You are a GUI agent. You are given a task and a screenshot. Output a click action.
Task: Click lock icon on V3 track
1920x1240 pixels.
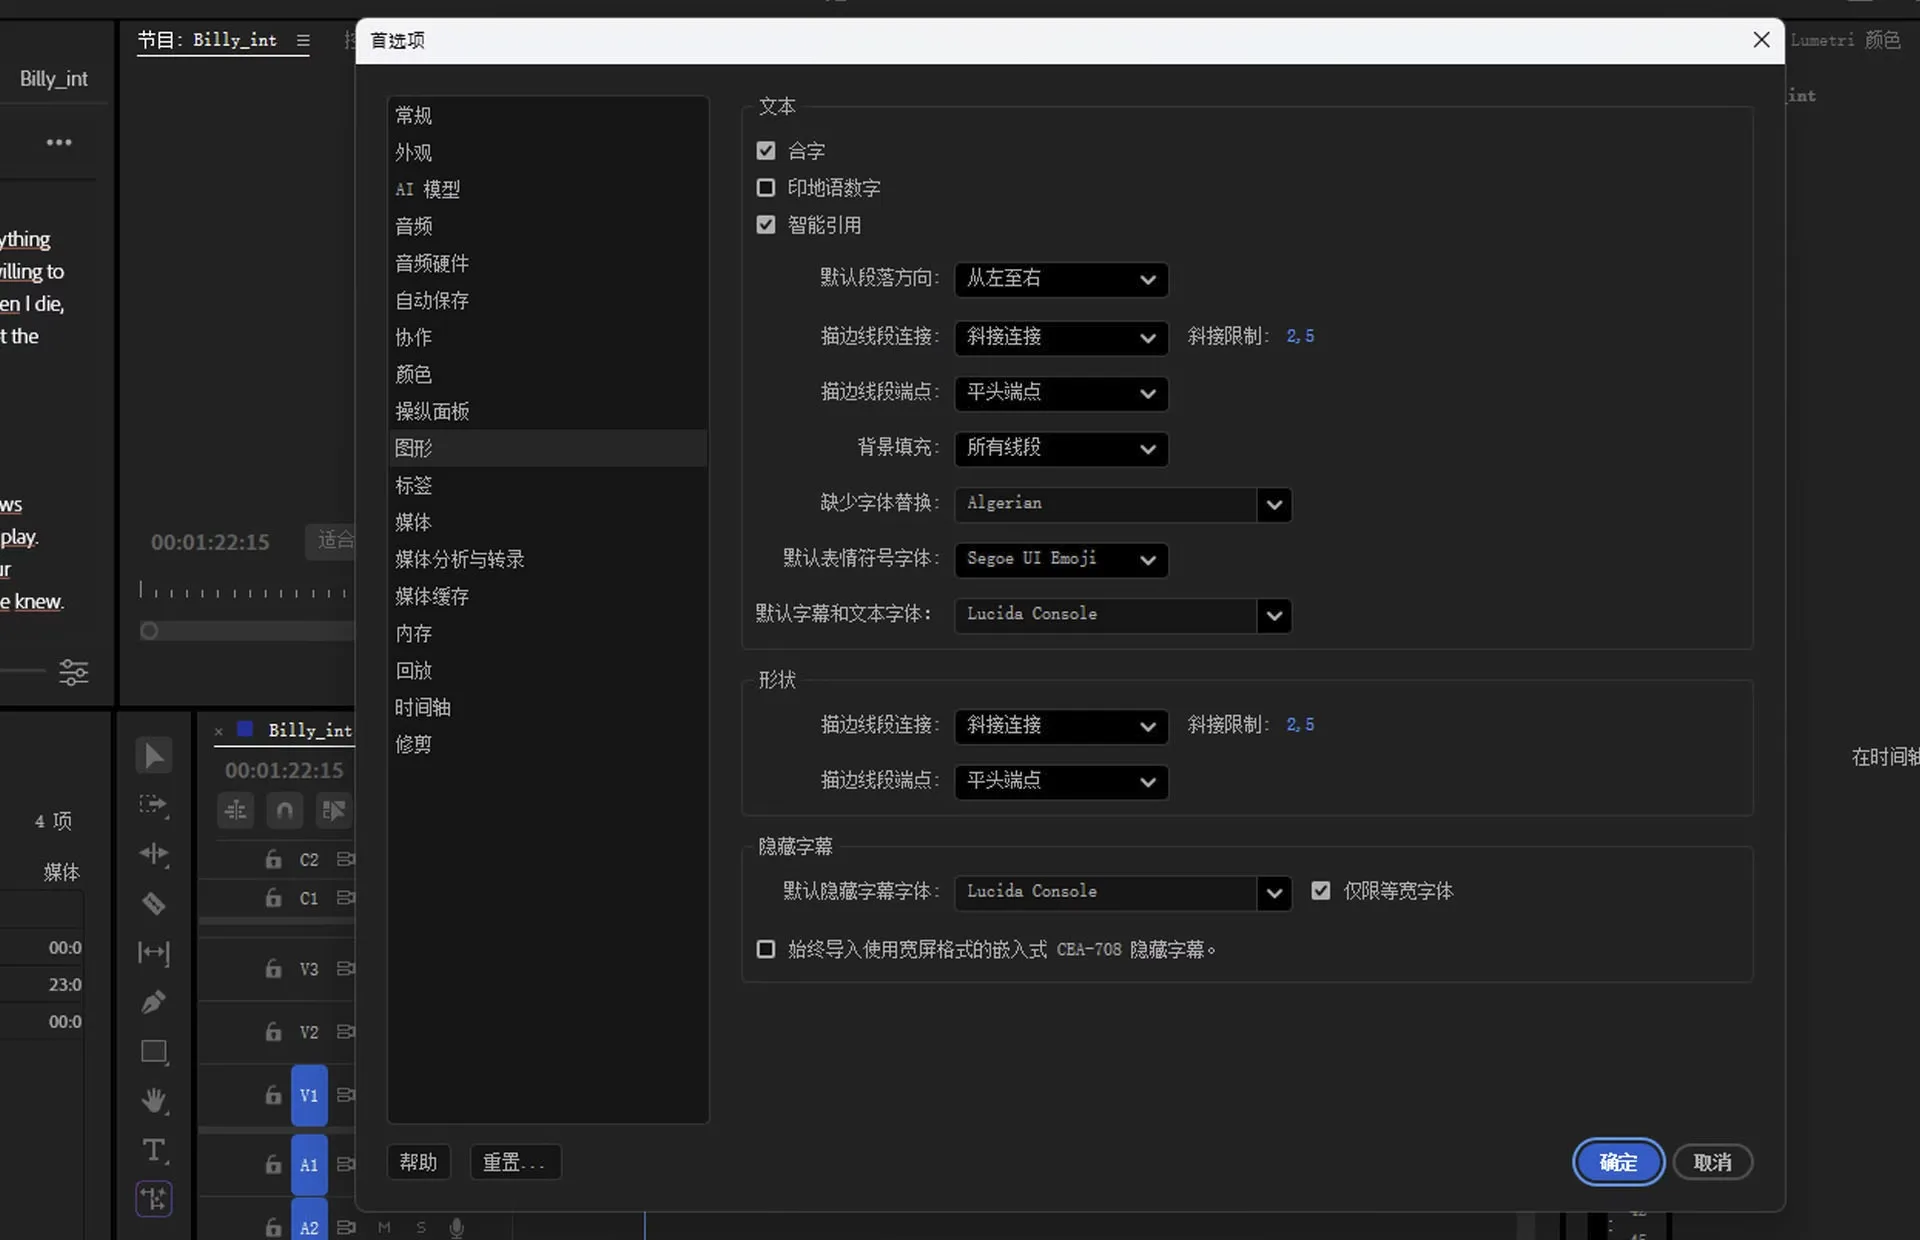[x=273, y=968]
